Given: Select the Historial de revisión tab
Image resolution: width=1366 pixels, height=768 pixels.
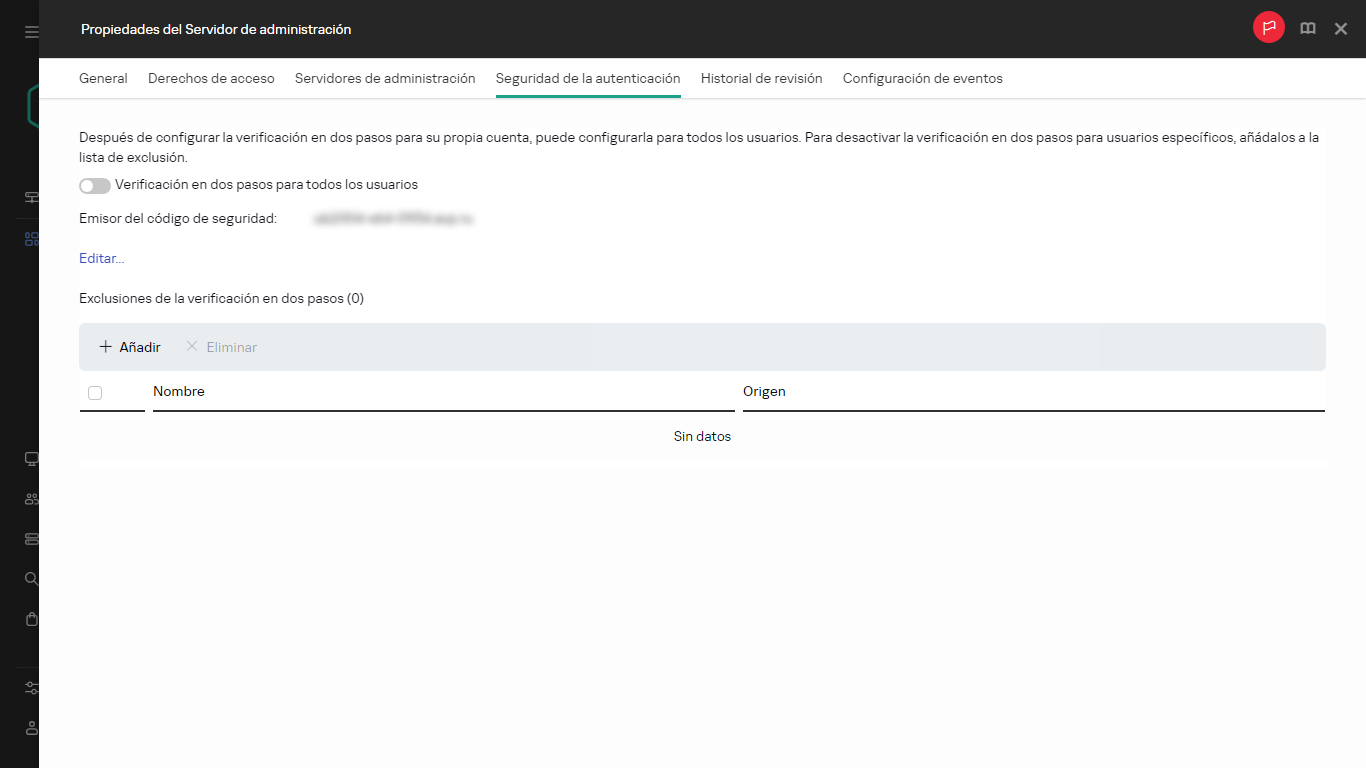Looking at the screenshot, I should coord(761,78).
